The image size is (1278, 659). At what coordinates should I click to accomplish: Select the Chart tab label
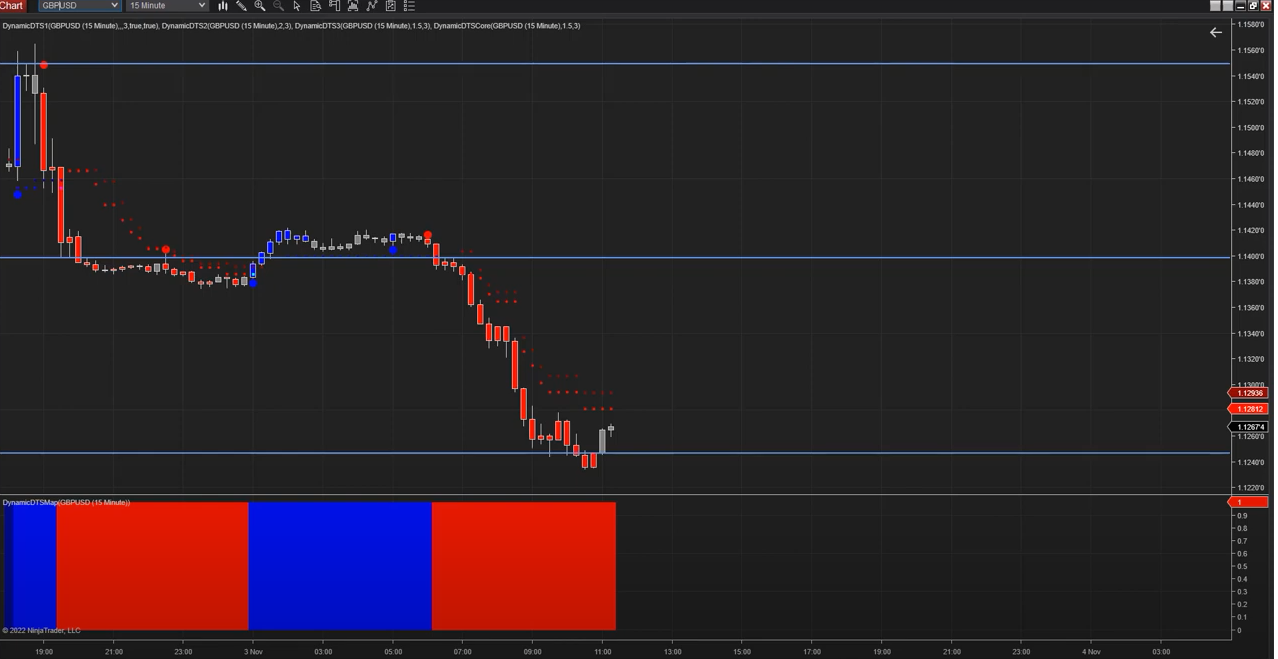12,6
